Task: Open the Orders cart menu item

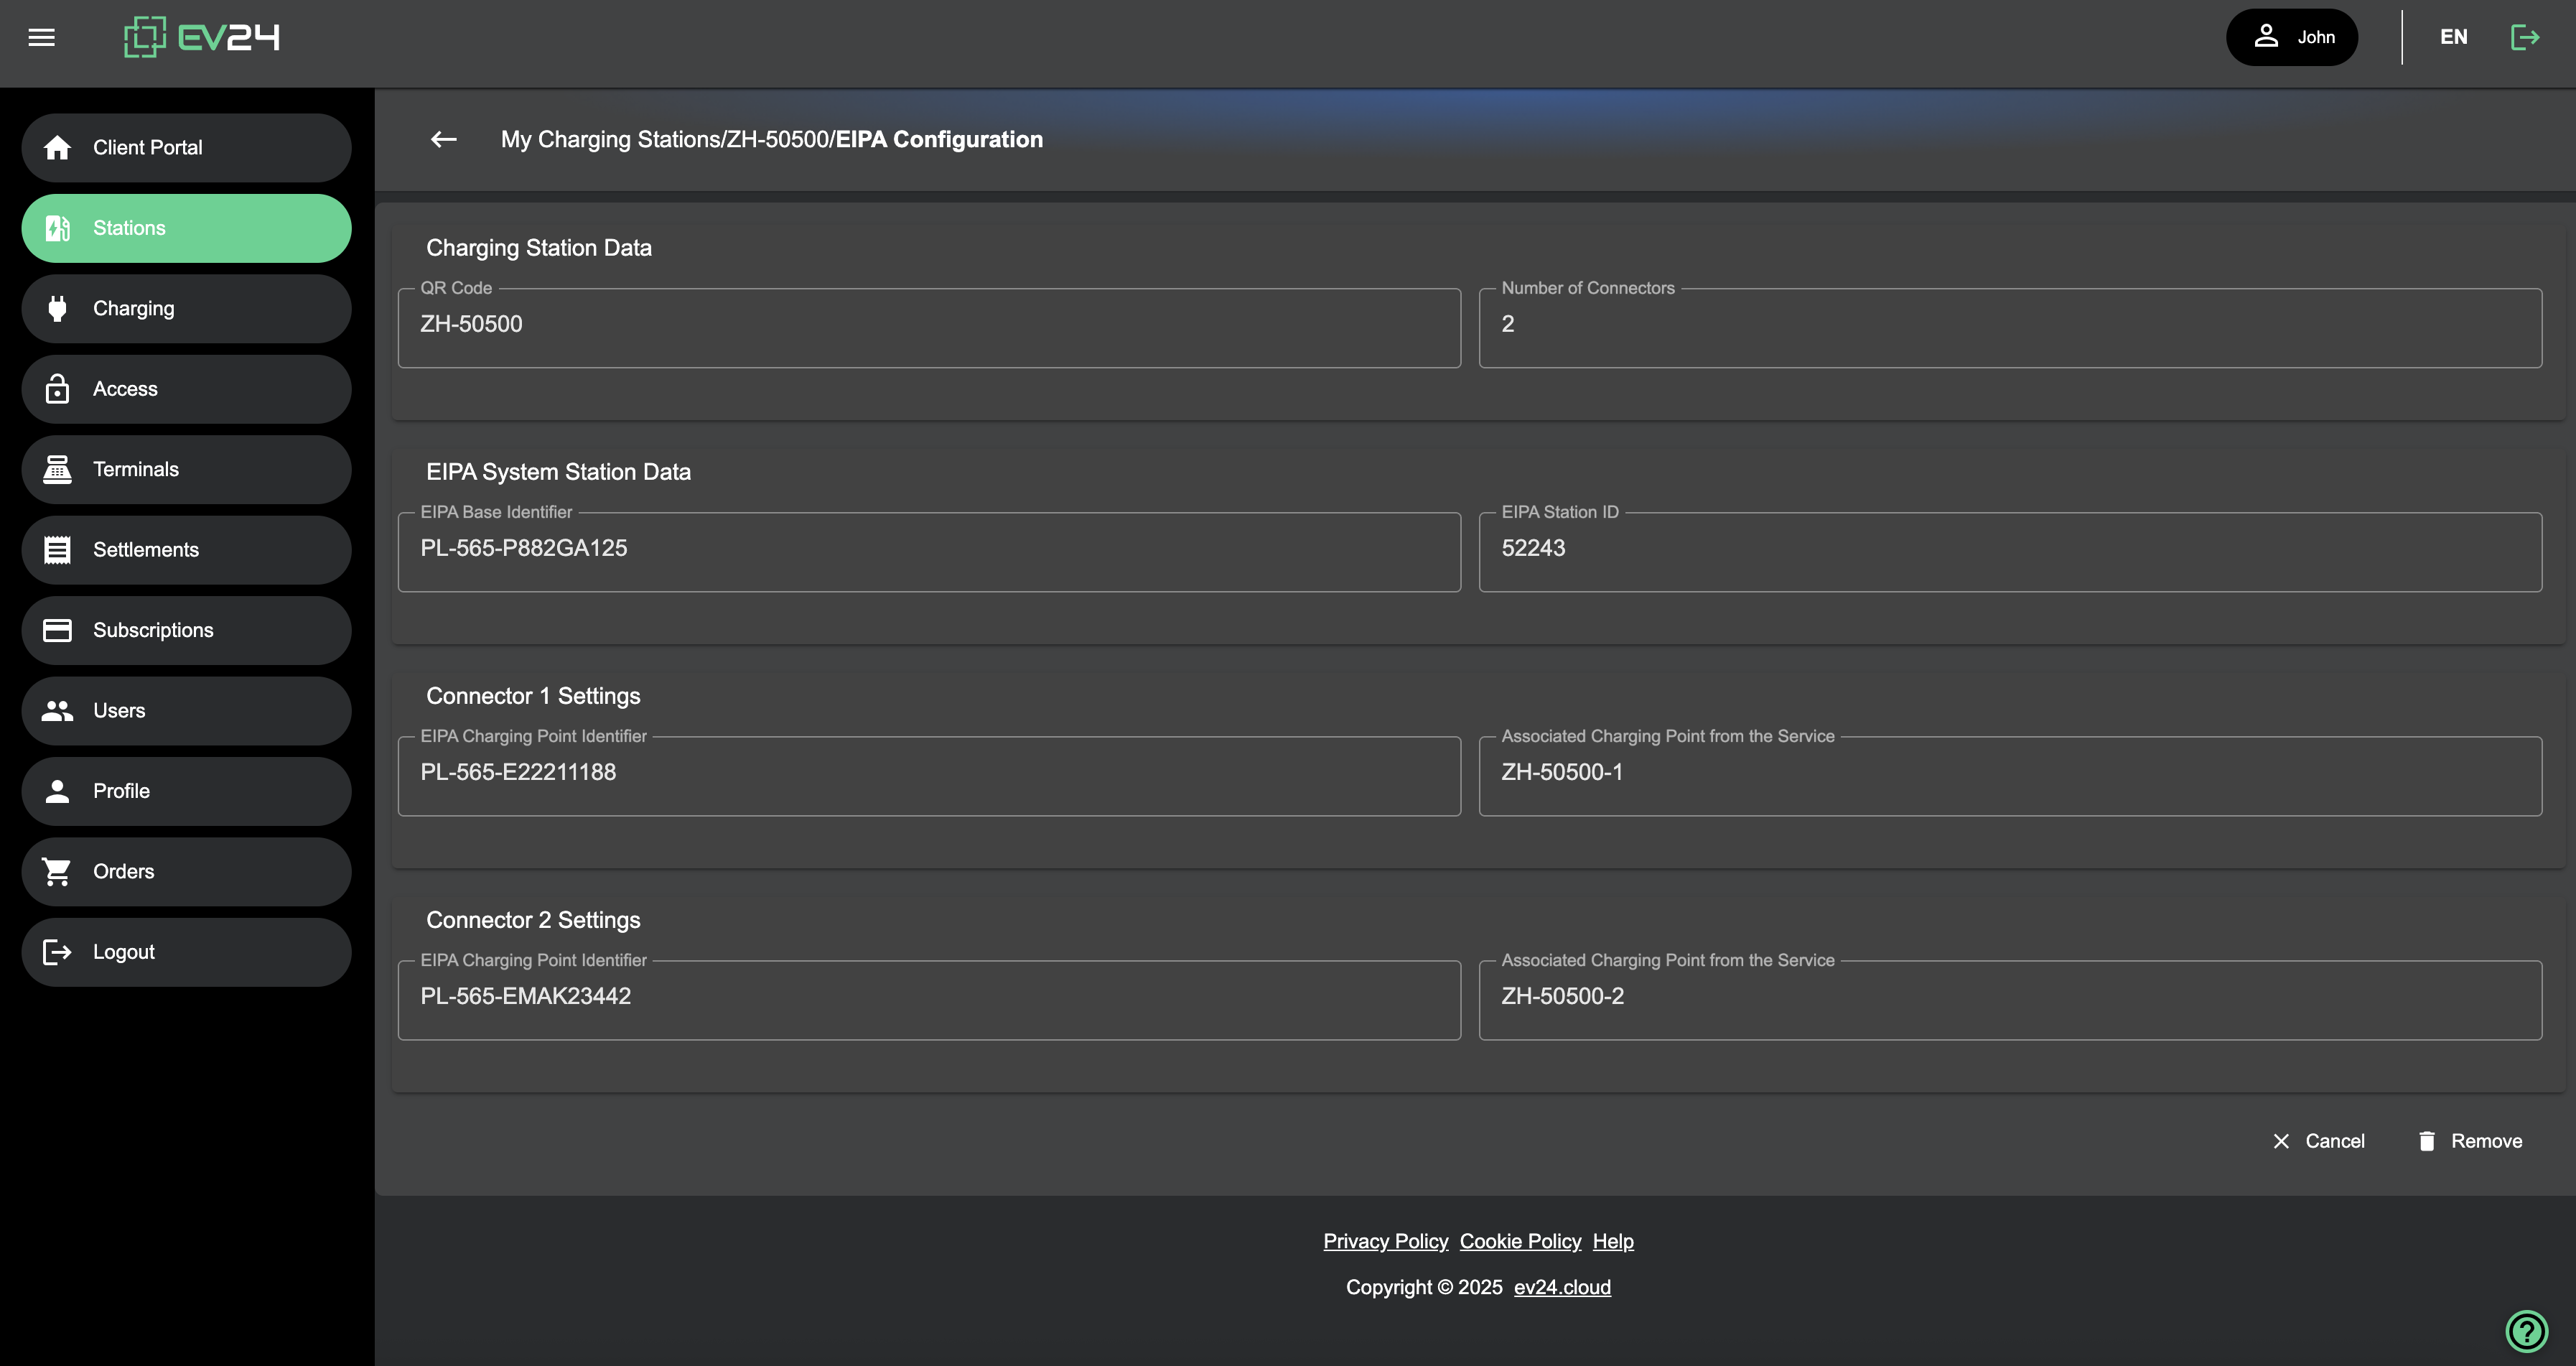Action: [x=186, y=871]
